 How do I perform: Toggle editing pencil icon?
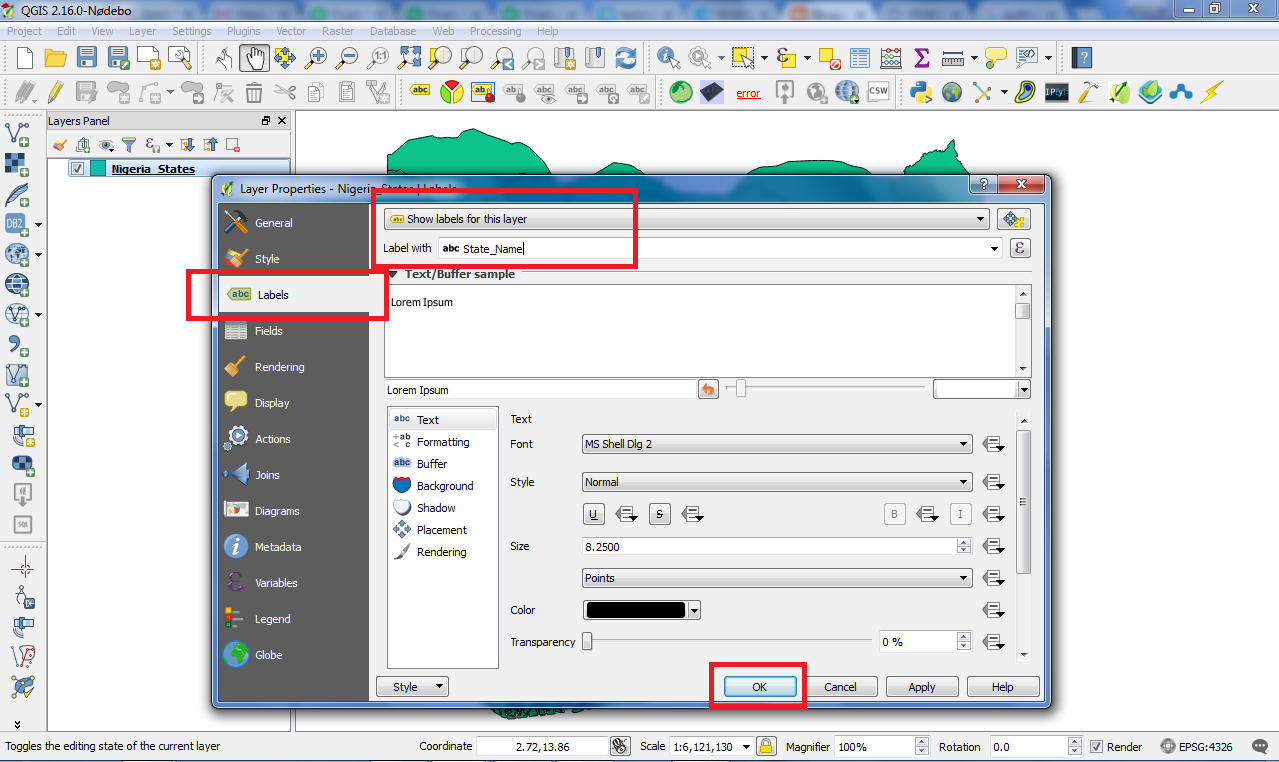pos(55,93)
